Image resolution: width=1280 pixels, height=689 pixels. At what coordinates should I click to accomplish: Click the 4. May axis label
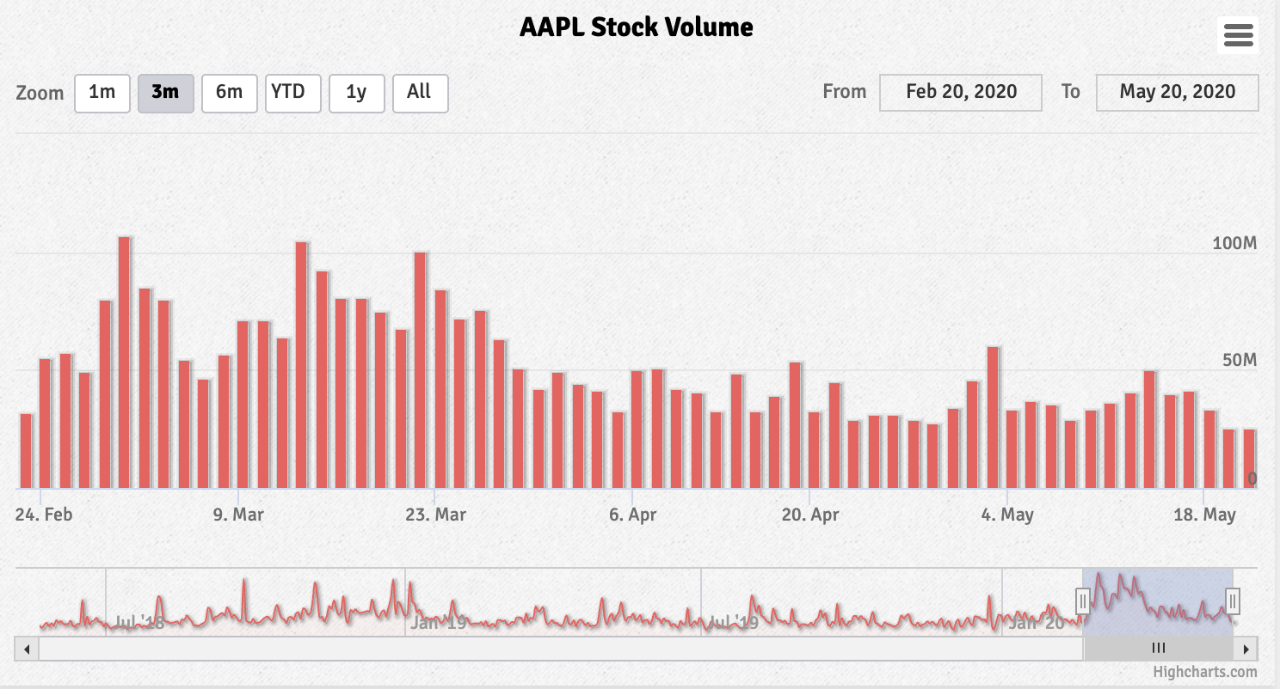pos(1007,515)
